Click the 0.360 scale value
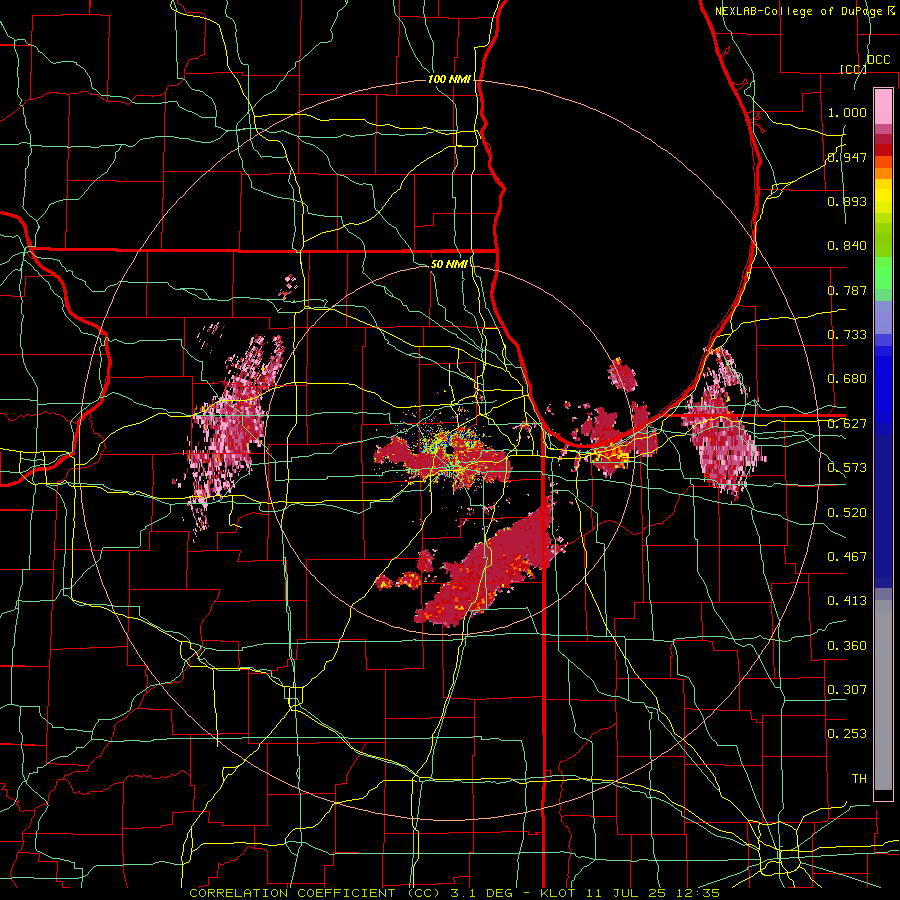Screen dimensions: 900x900 [x=847, y=646]
